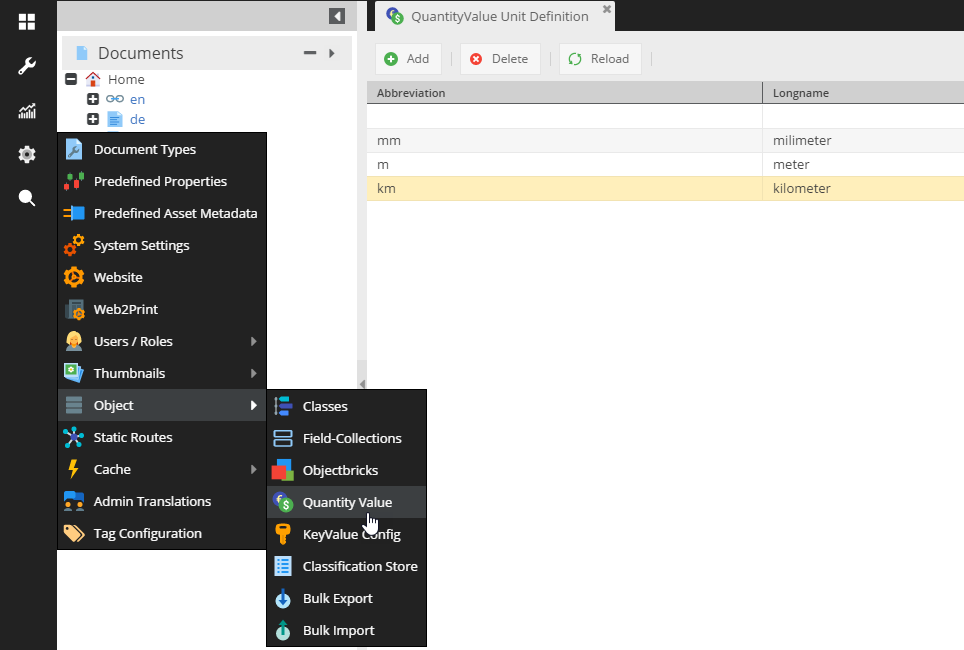Collapse the Home tree node
Viewport: 964px width, 650px height.
click(71, 79)
